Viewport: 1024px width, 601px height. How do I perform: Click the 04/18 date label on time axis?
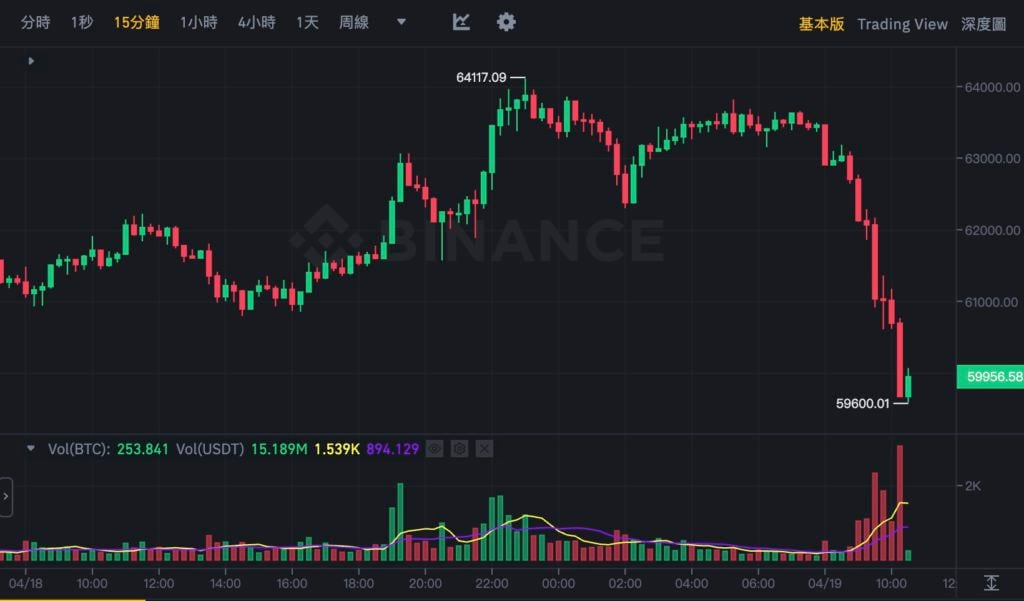pyautogui.click(x=25, y=583)
